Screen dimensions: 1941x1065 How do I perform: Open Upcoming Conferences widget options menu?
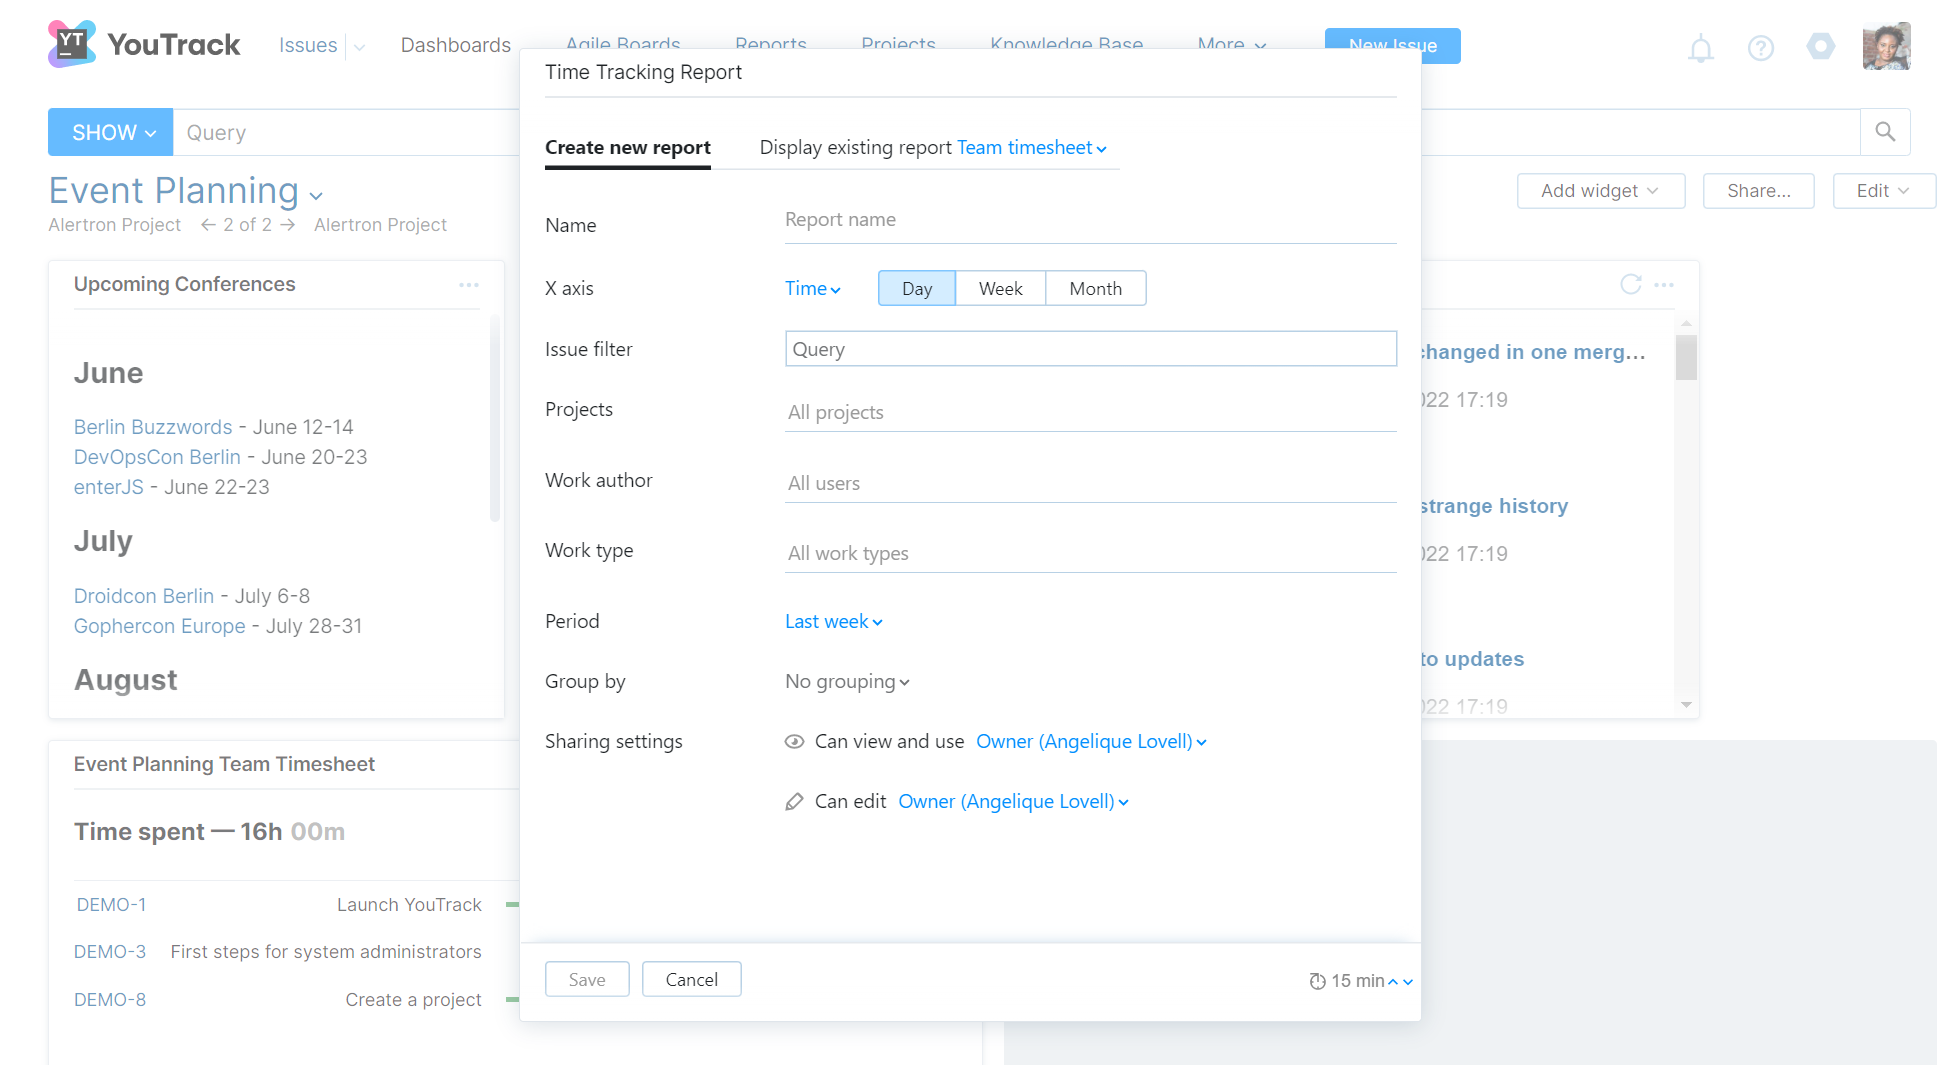[x=469, y=285]
